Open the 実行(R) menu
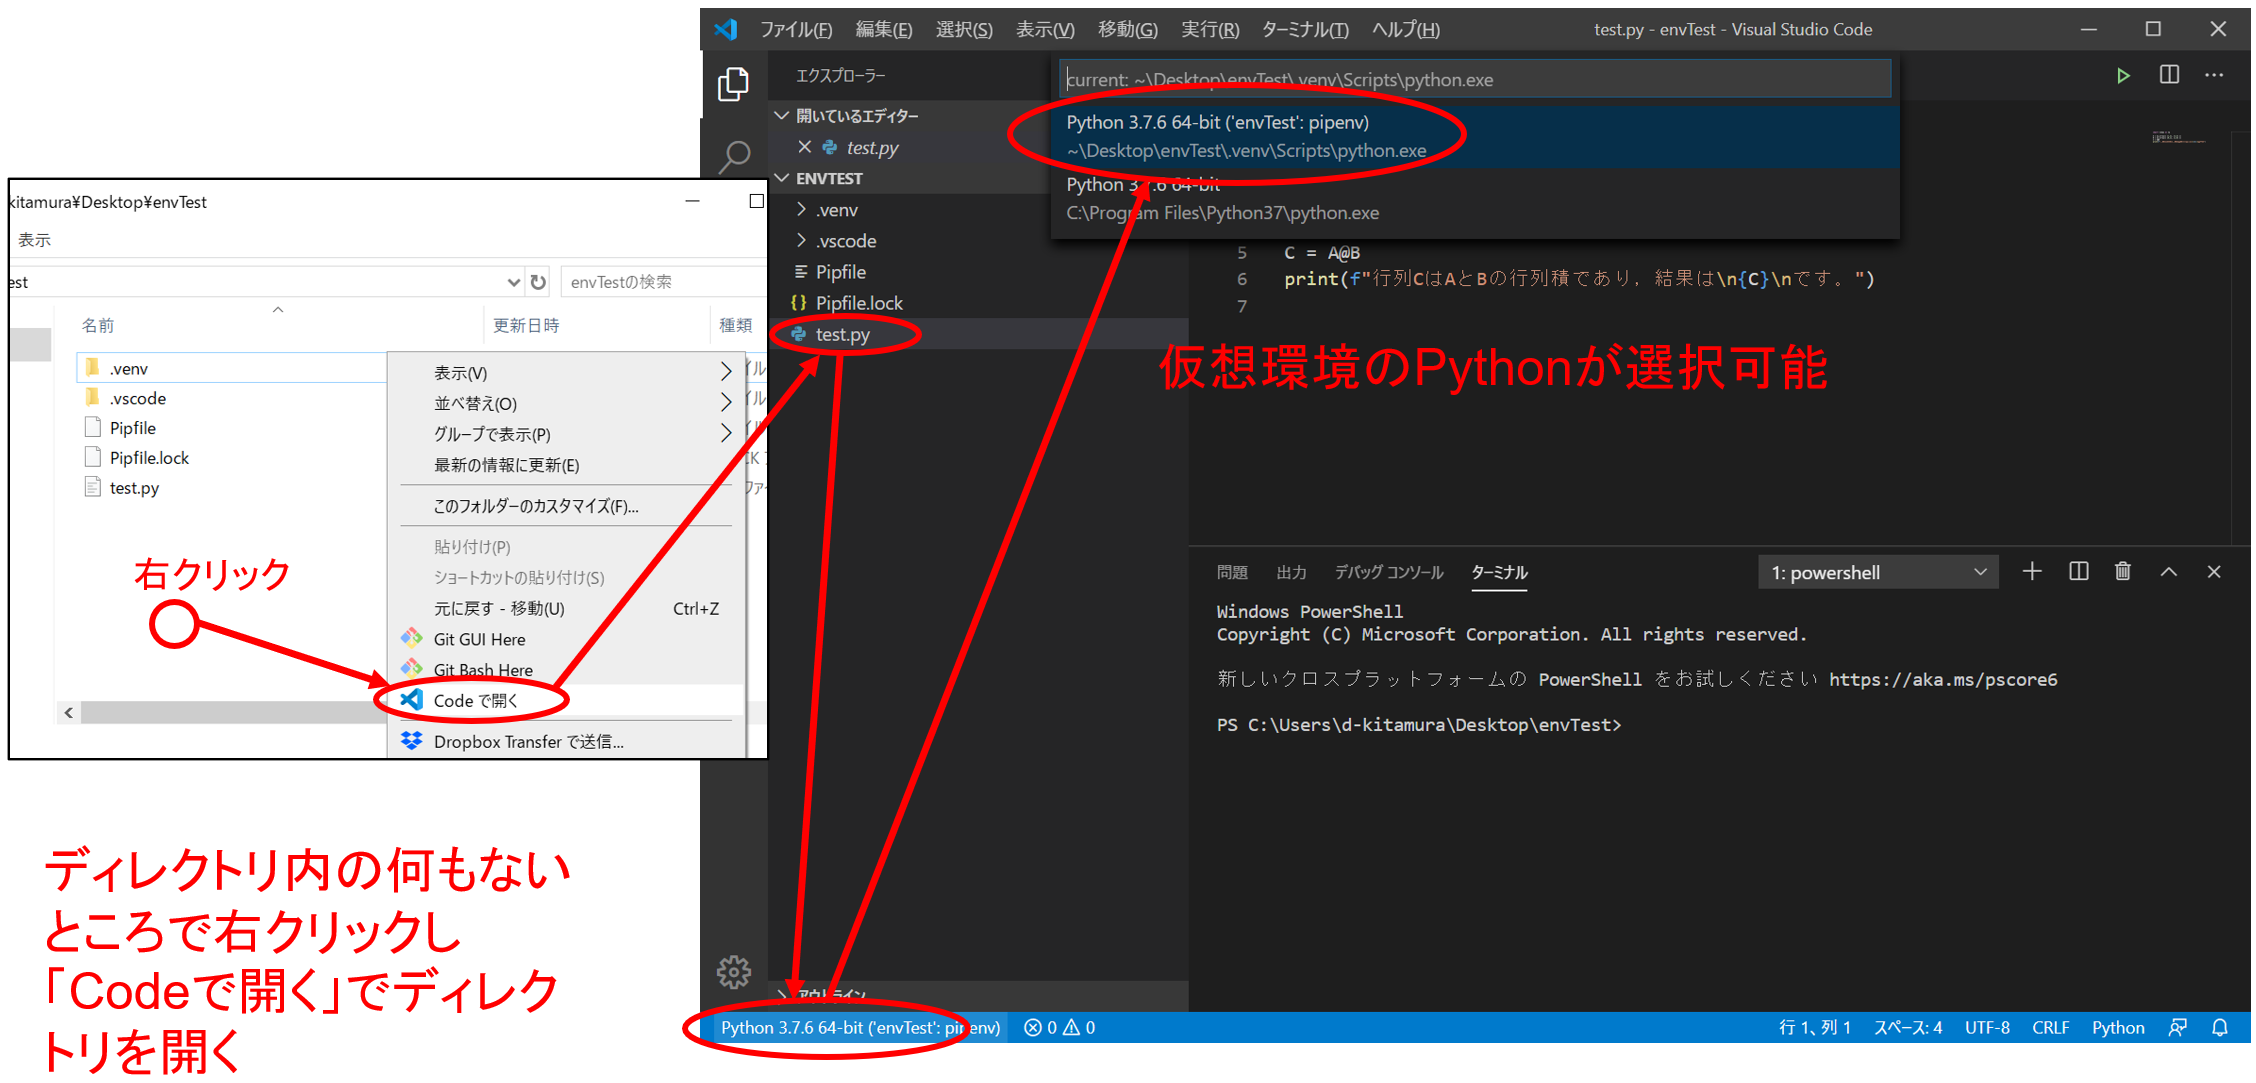This screenshot has width=2256, height=1083. pos(1210,30)
